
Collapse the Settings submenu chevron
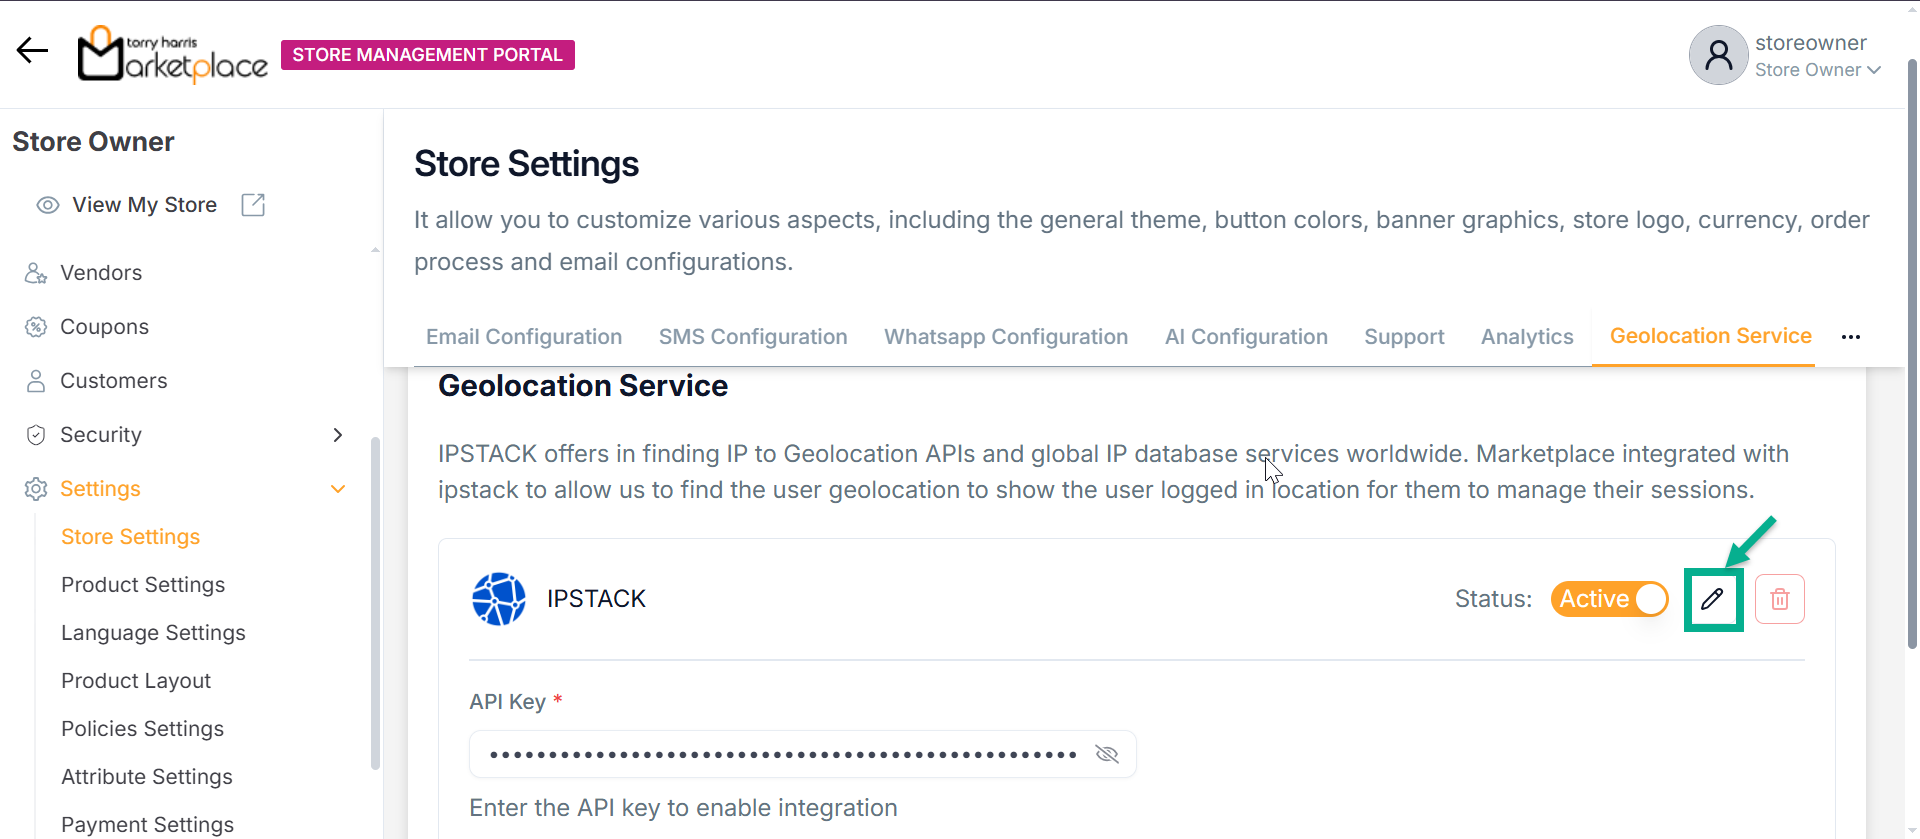pyautogui.click(x=338, y=489)
